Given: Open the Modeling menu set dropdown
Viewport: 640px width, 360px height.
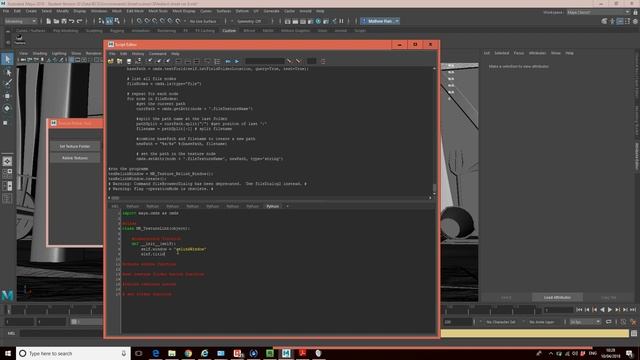Looking at the screenshot, I should [20, 21].
